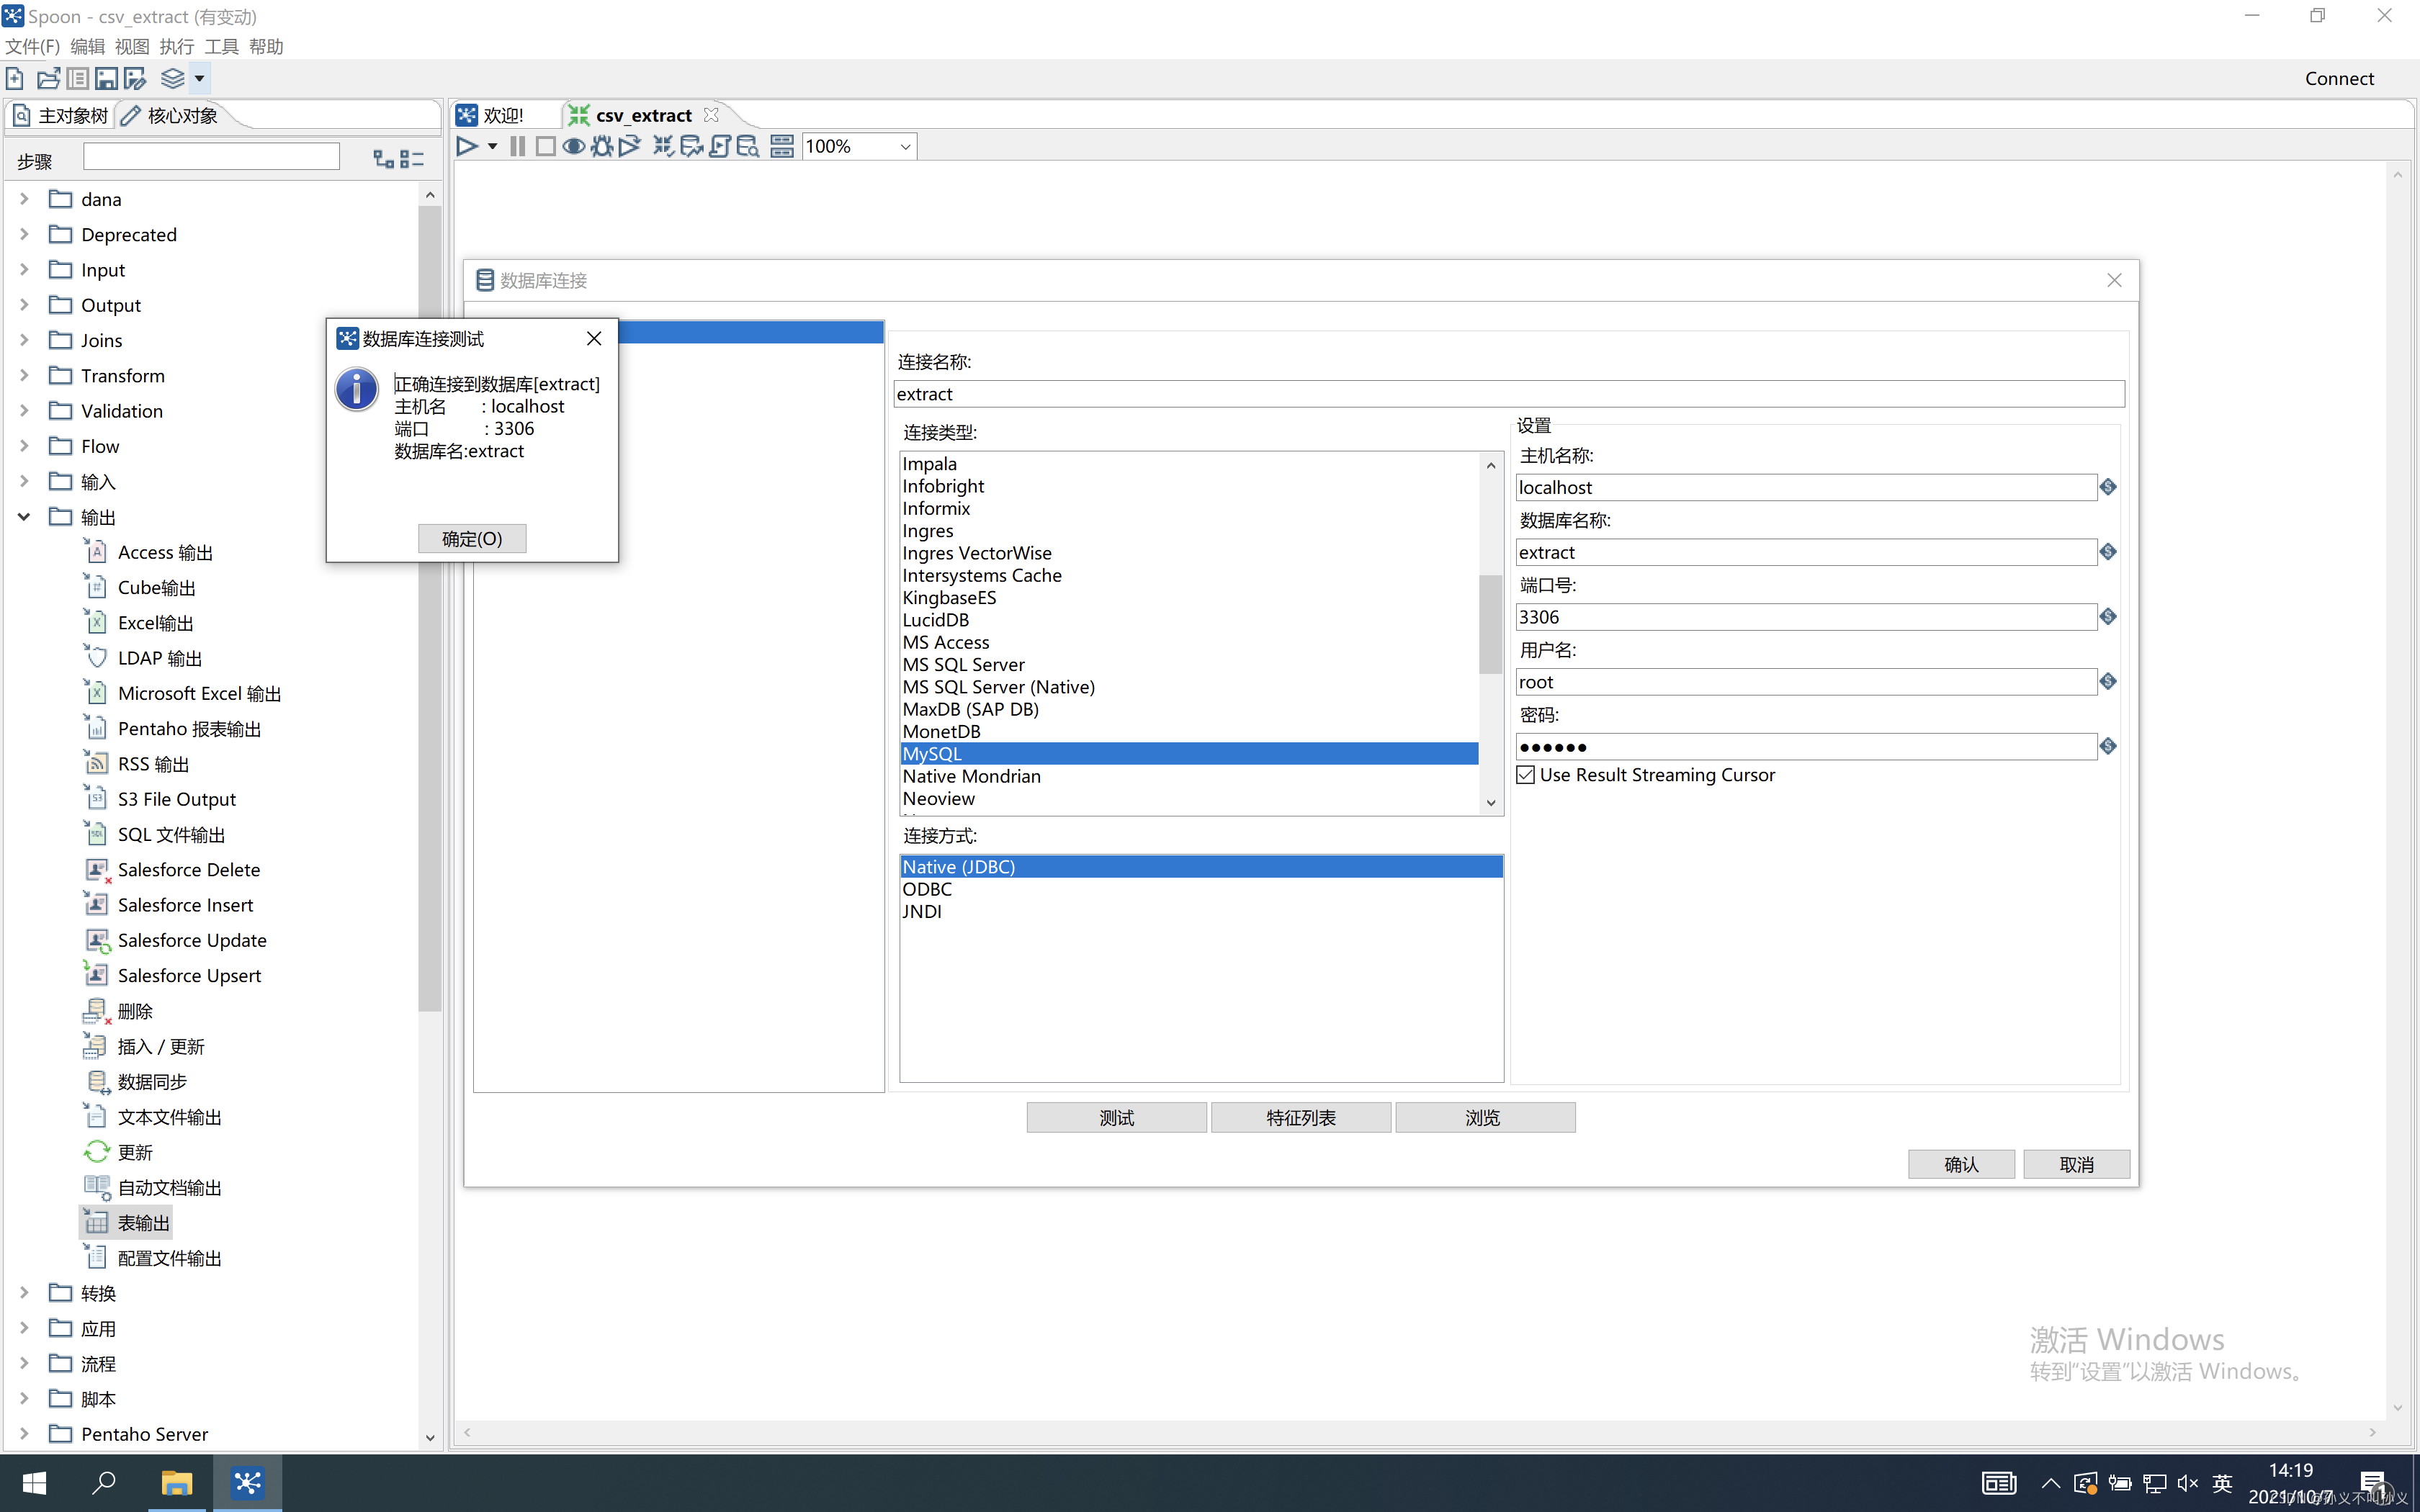The width and height of the screenshot is (2420, 1512).
Task: Click the Debug bug icon in toolbar
Action: tap(601, 147)
